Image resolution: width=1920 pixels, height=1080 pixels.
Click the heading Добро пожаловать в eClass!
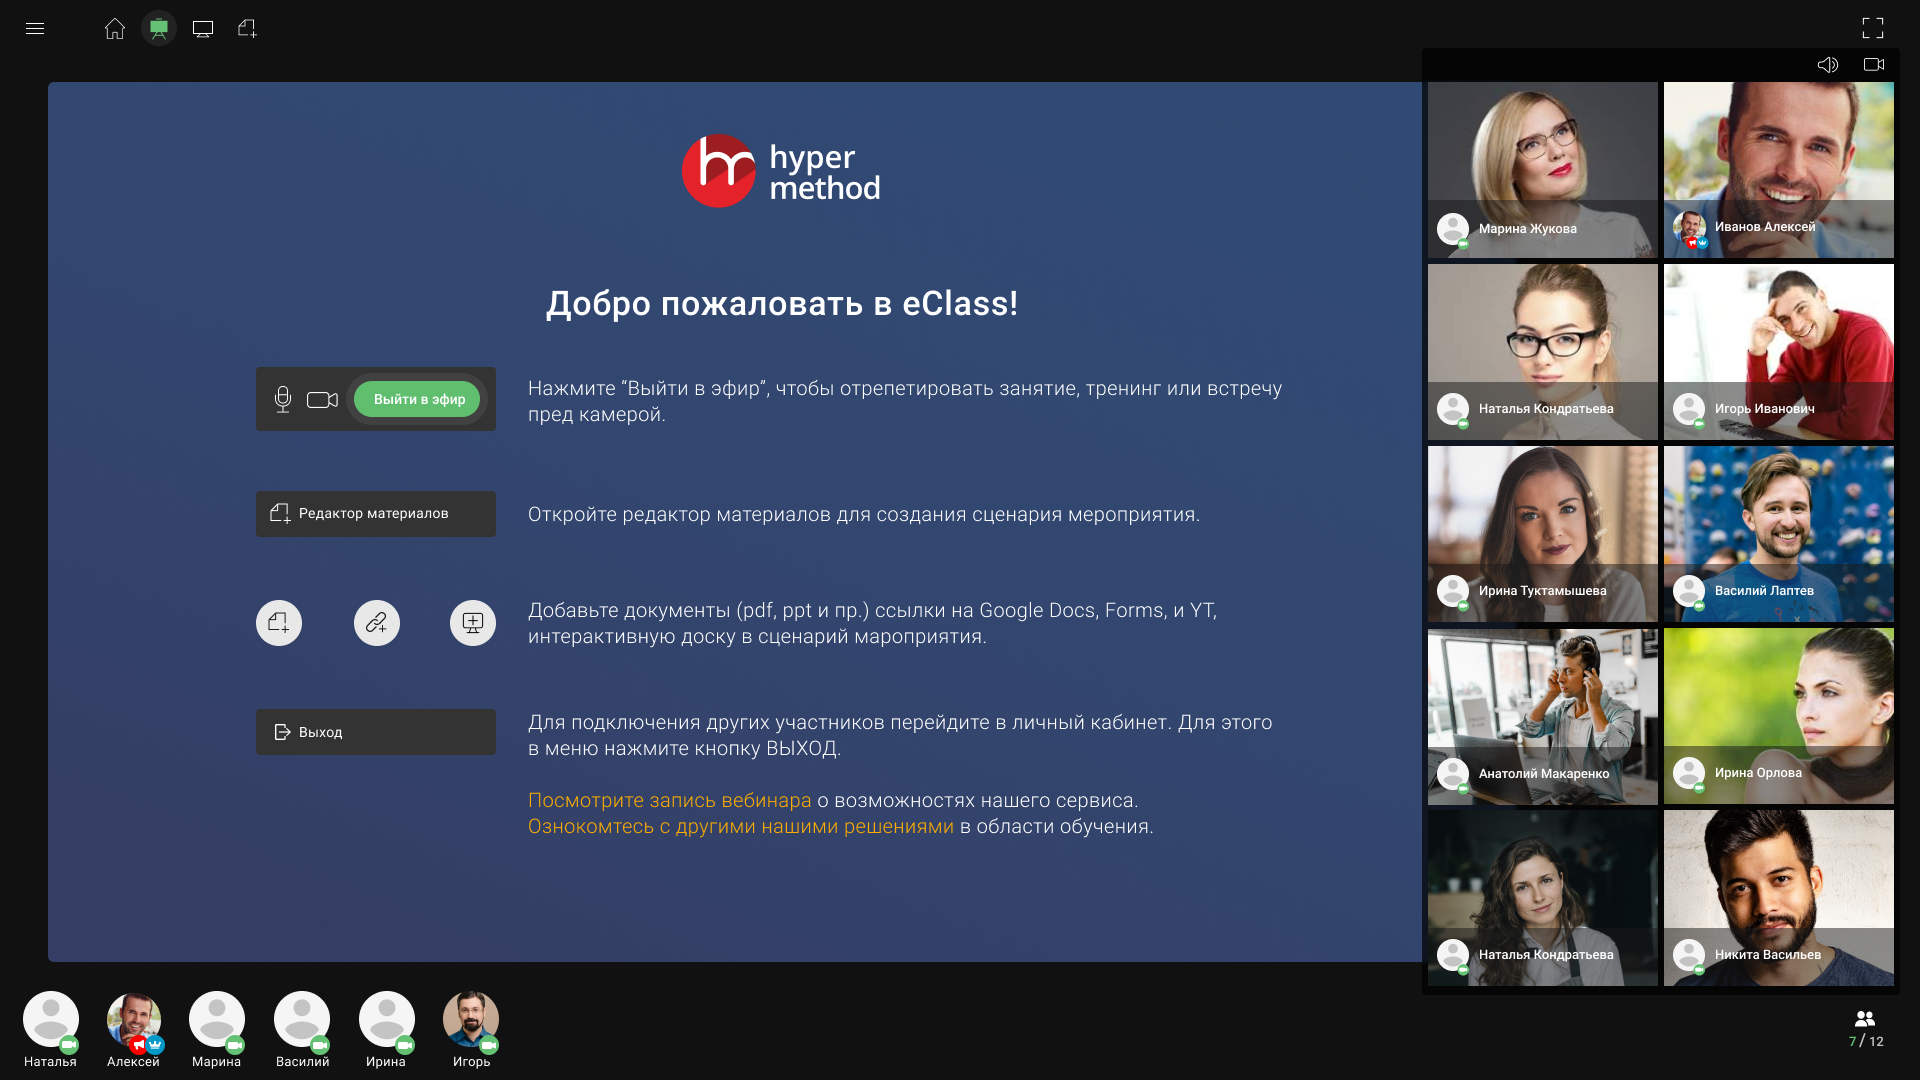point(782,303)
